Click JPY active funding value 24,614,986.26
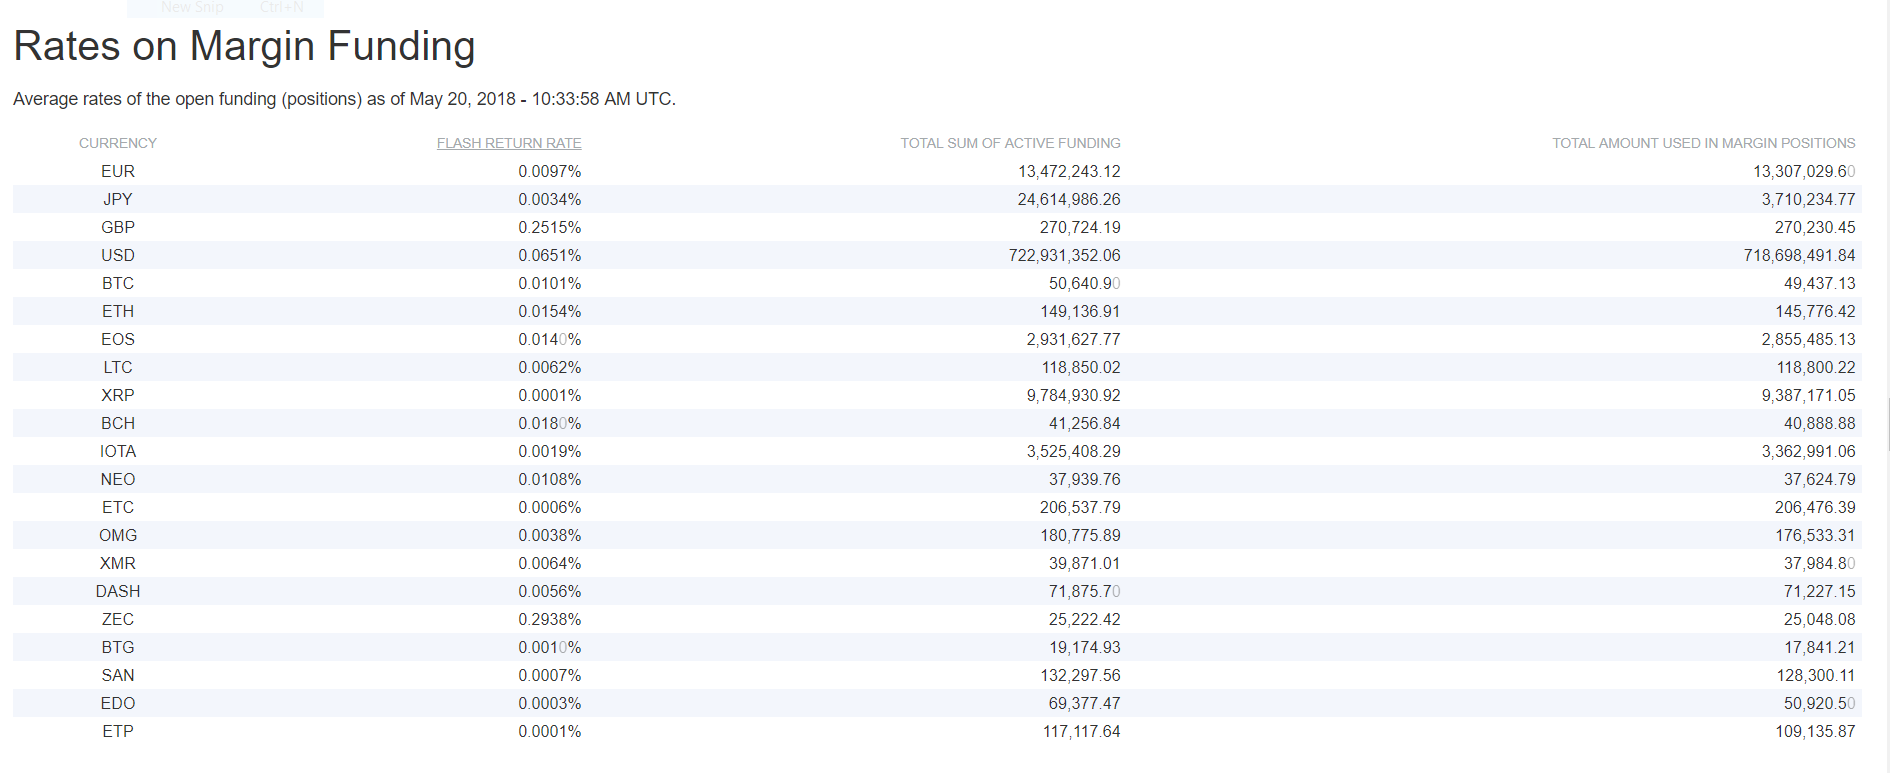The width and height of the screenshot is (1890, 773). [1069, 199]
